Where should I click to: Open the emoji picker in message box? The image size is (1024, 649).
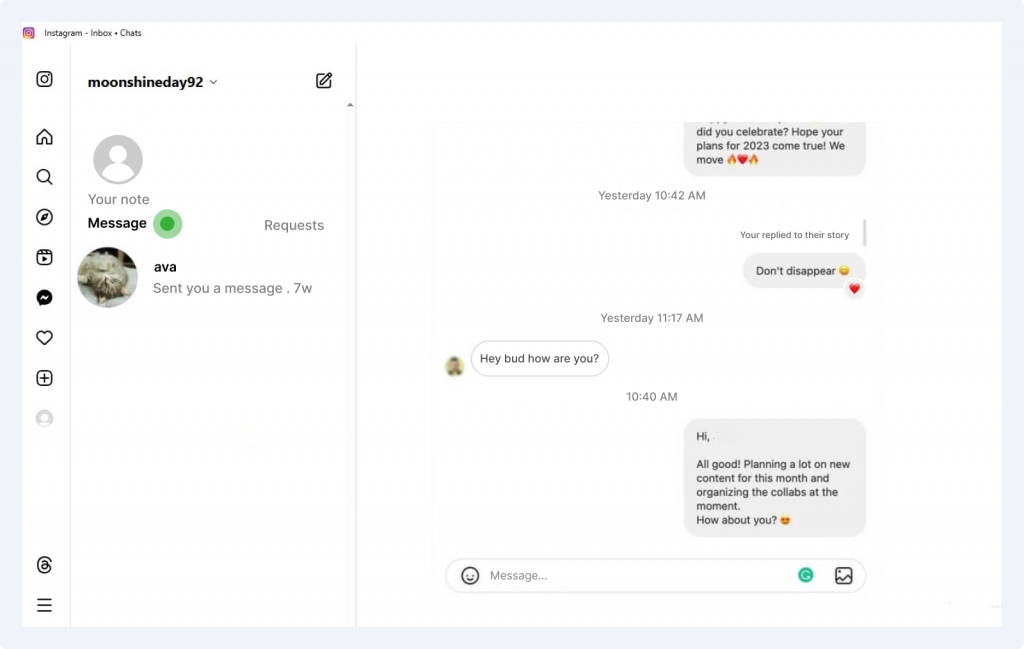click(470, 575)
